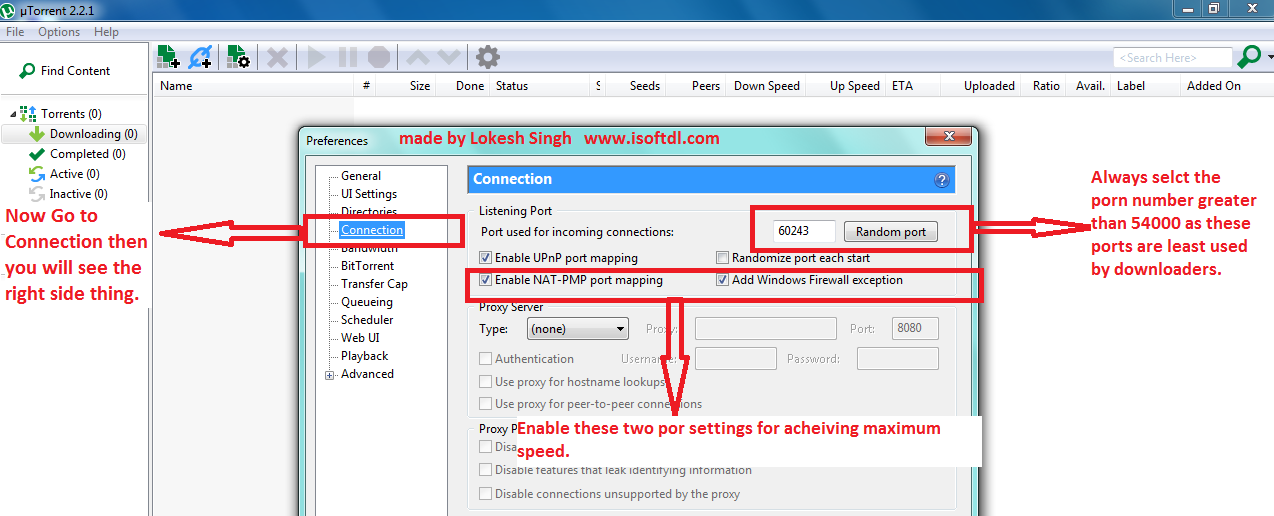Toggle Enable UPnP port mapping

pos(485,258)
